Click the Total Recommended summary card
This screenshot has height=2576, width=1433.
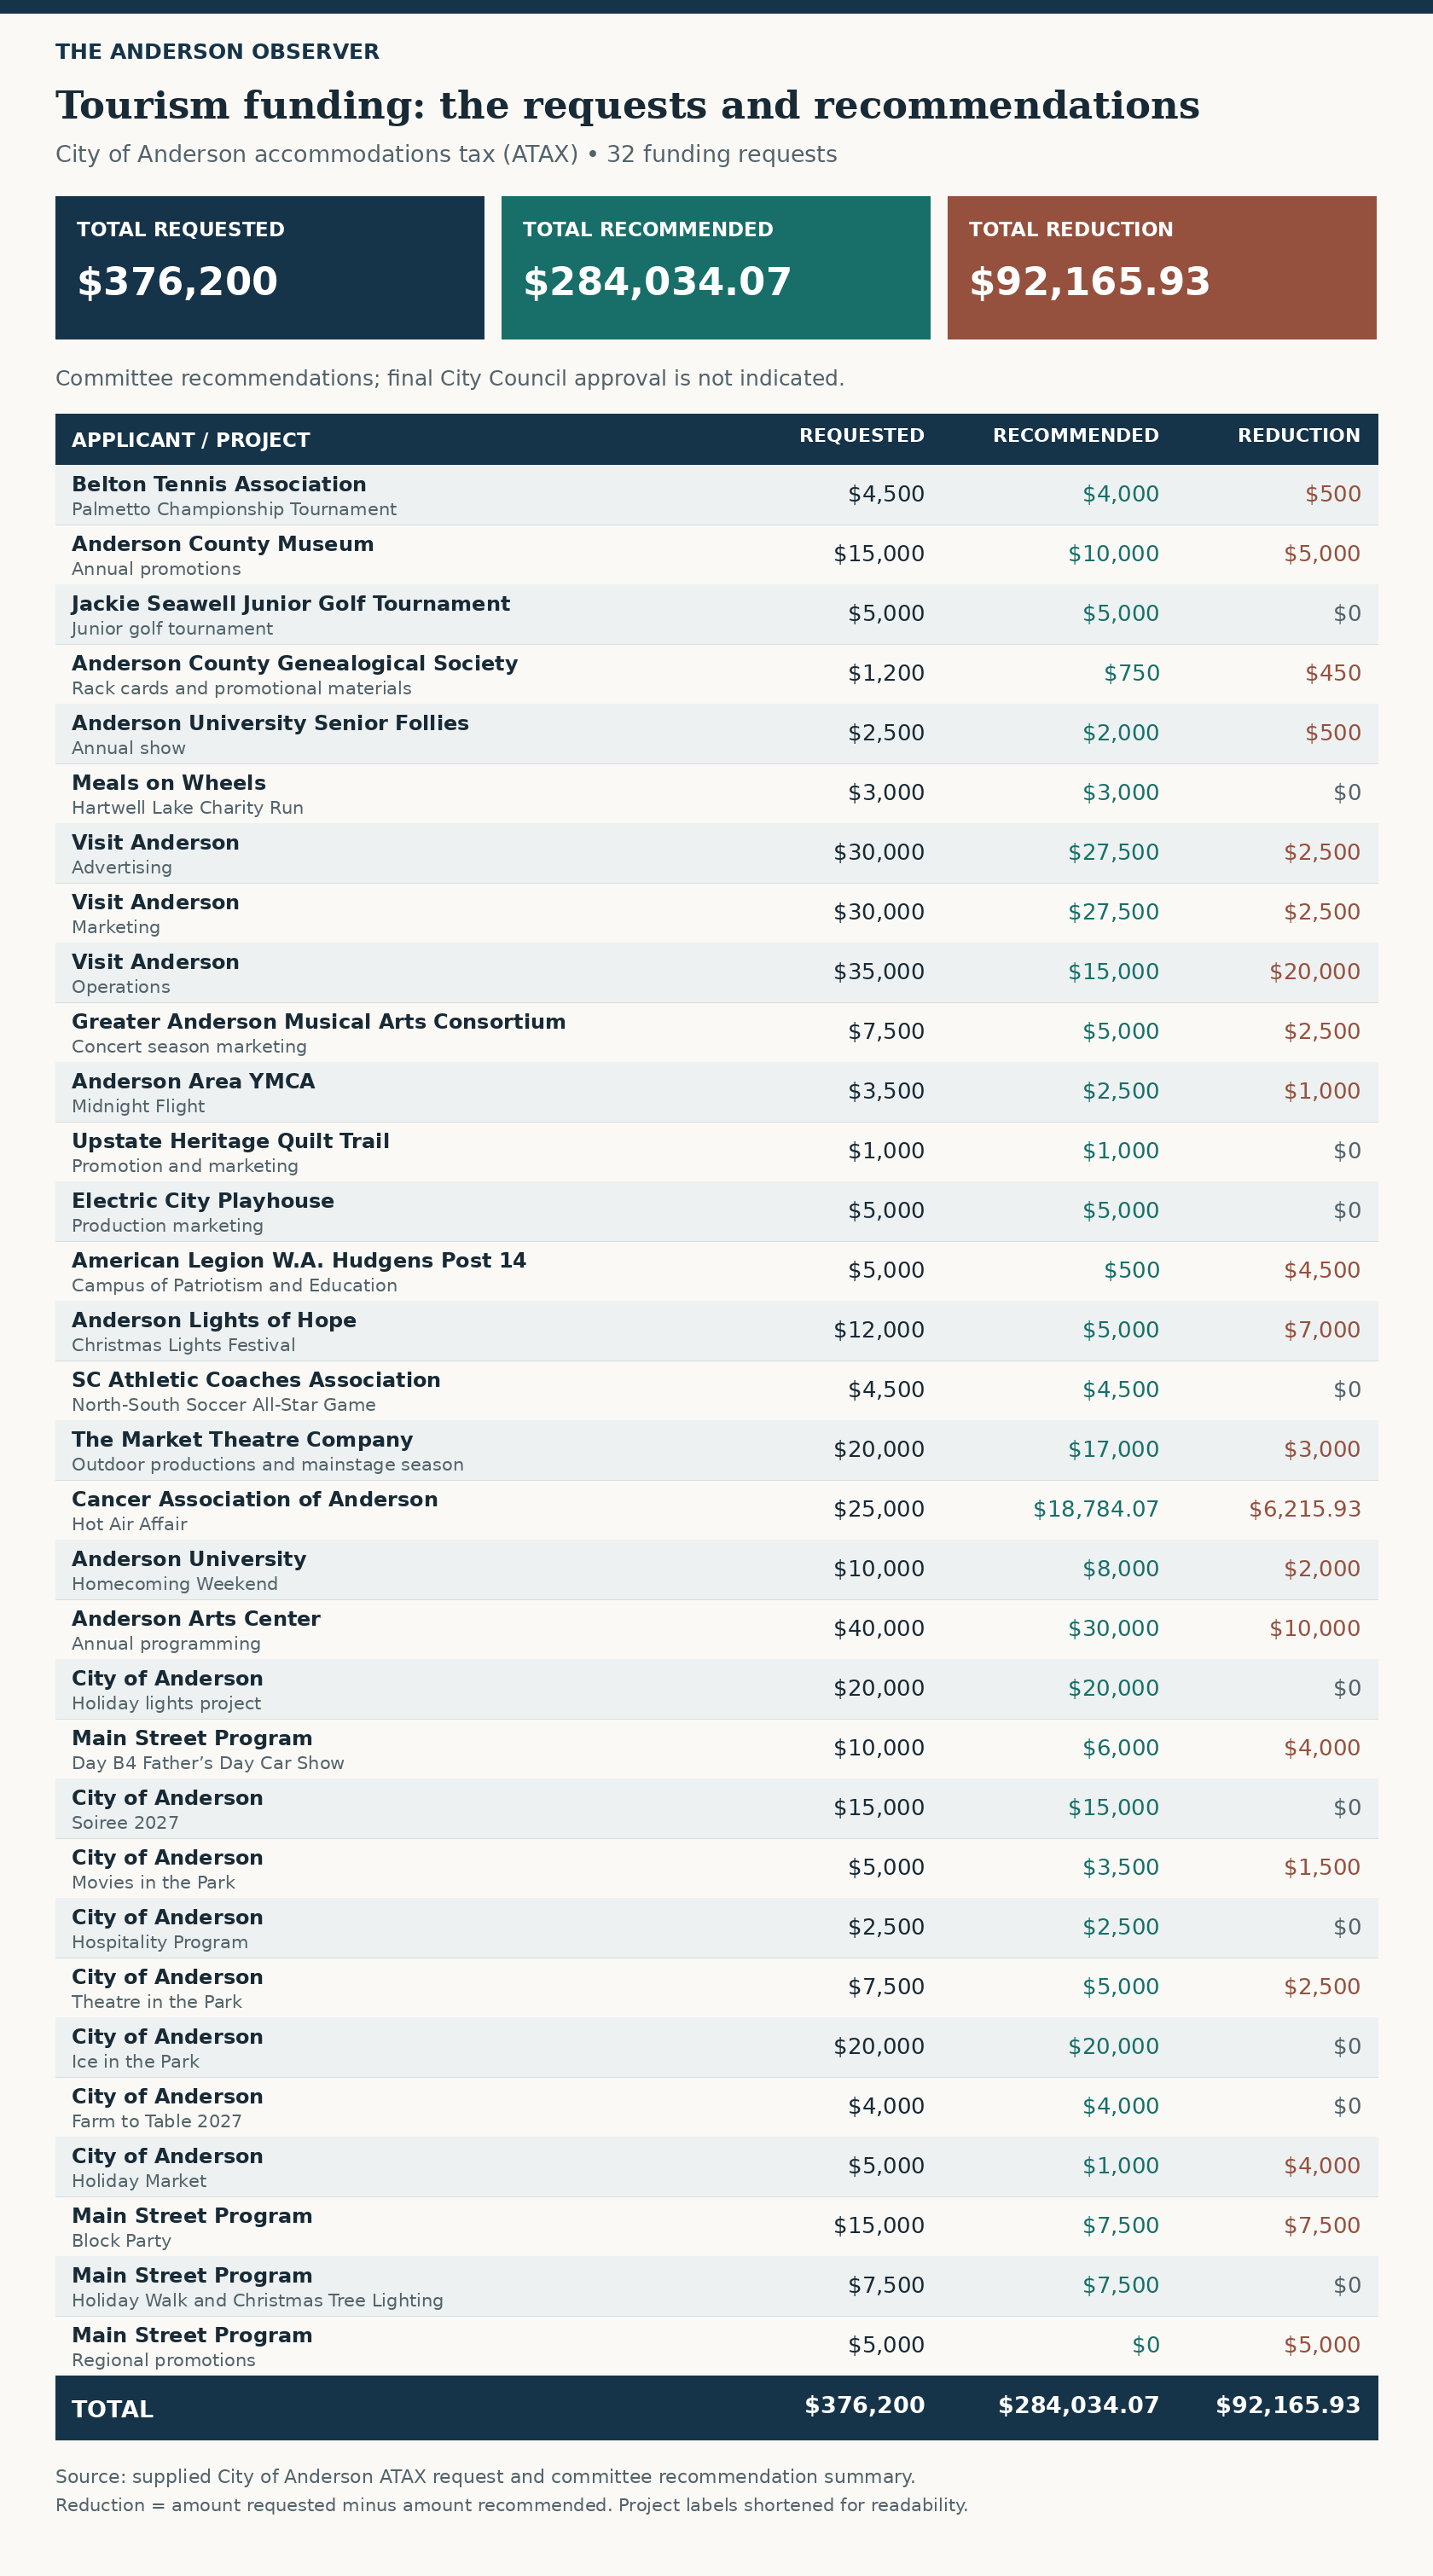coord(715,267)
